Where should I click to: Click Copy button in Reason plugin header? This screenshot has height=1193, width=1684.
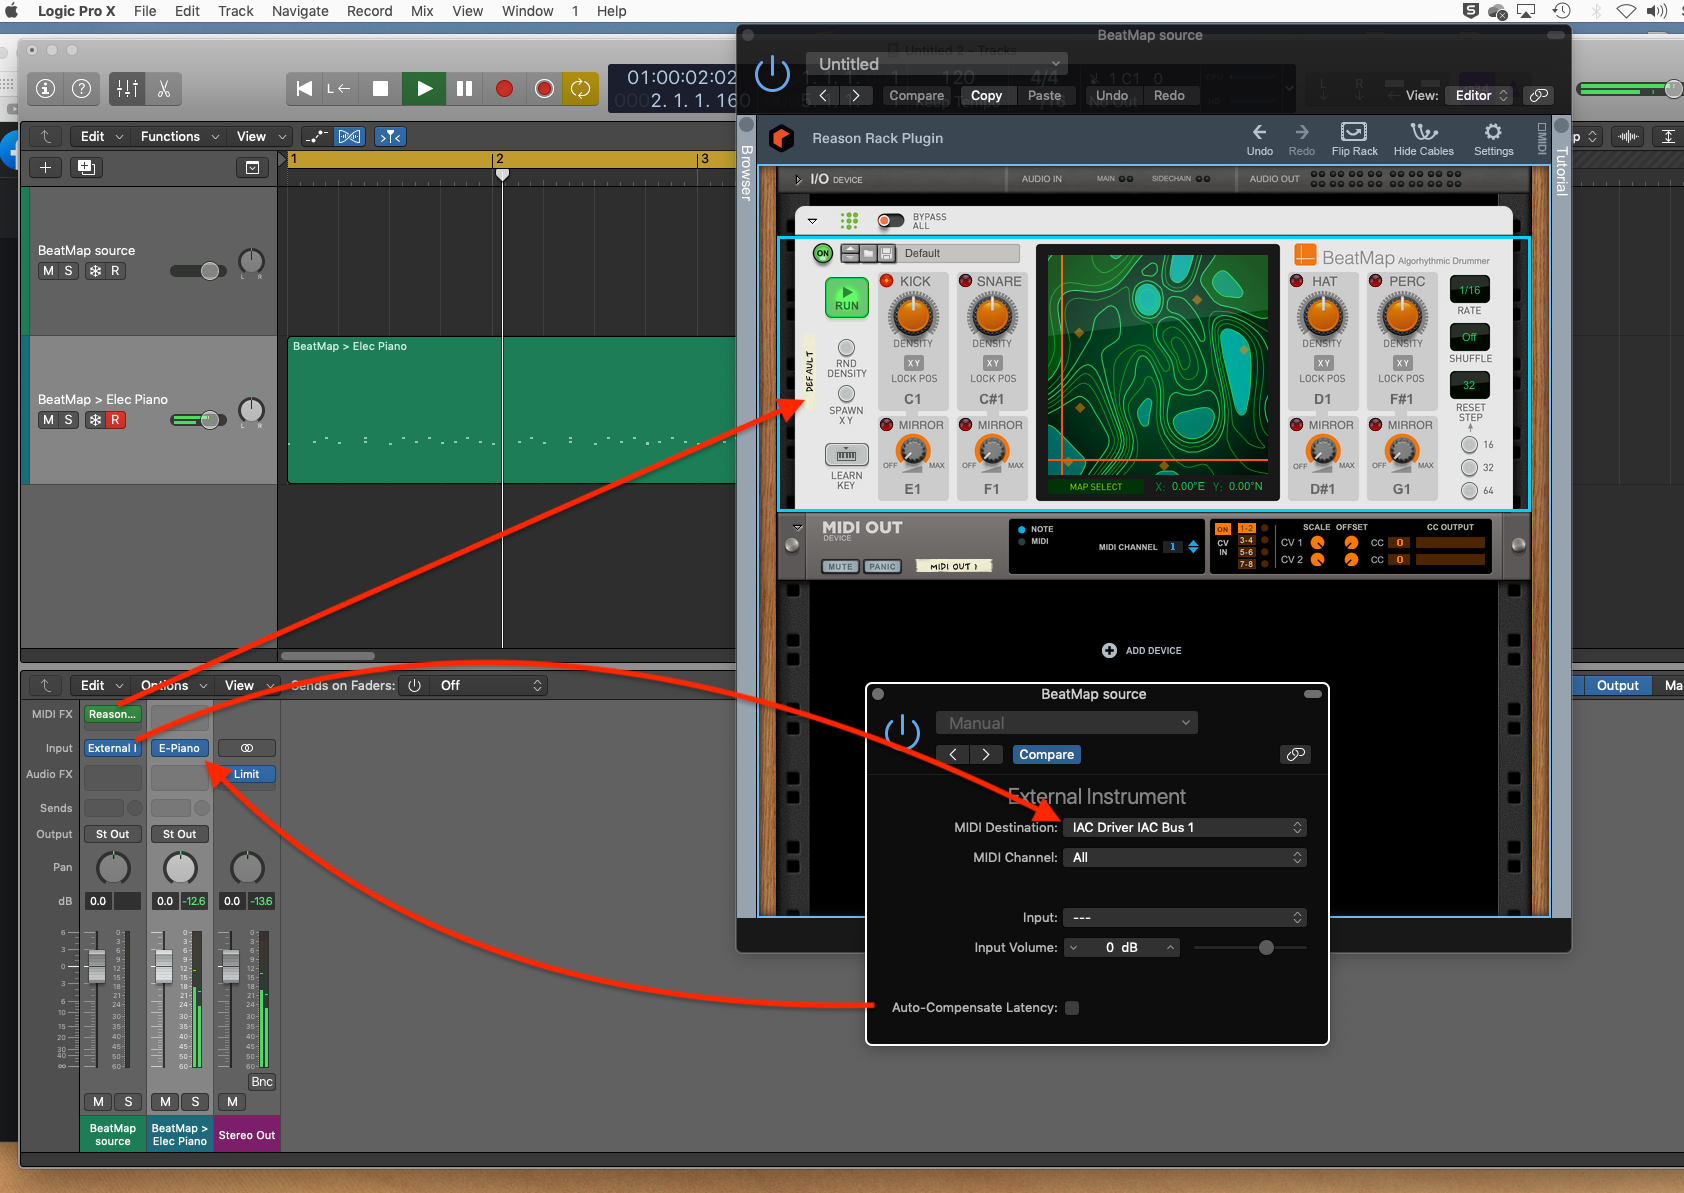(x=986, y=95)
